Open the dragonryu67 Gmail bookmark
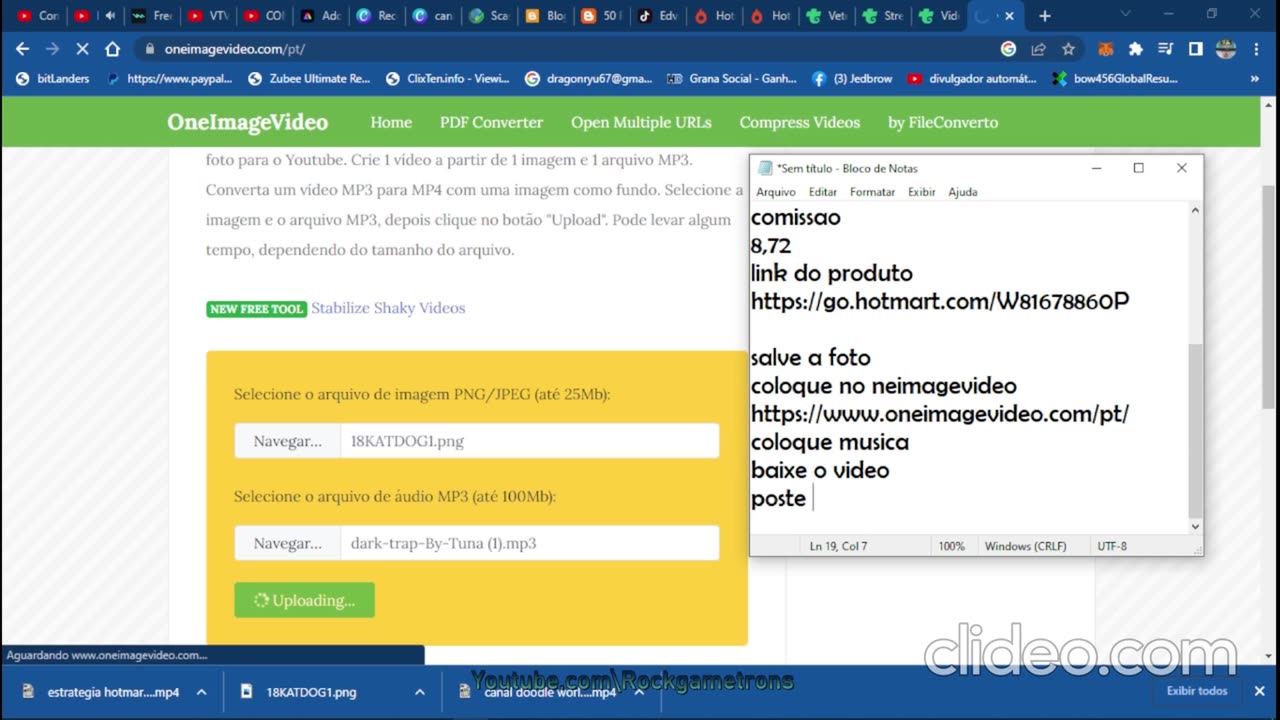The image size is (1280, 720). click(x=588, y=78)
